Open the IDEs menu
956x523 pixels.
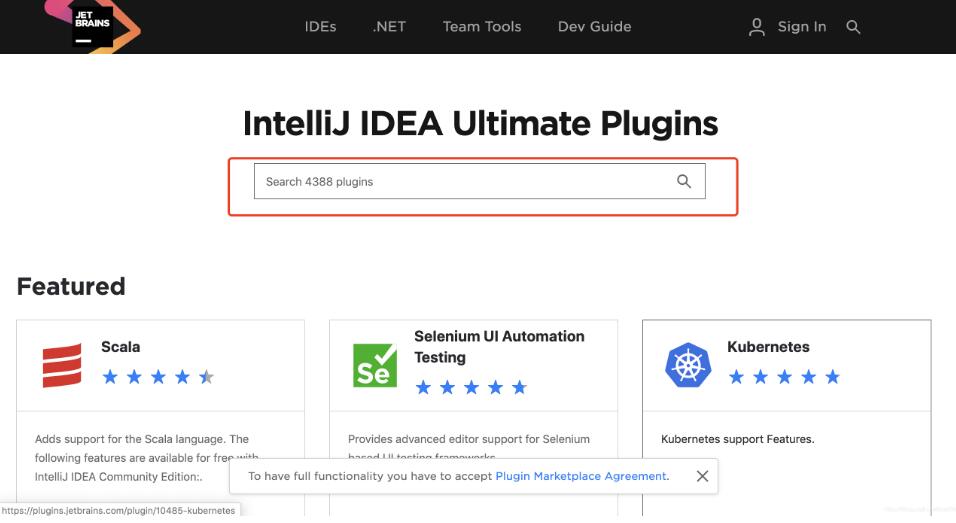tap(320, 27)
